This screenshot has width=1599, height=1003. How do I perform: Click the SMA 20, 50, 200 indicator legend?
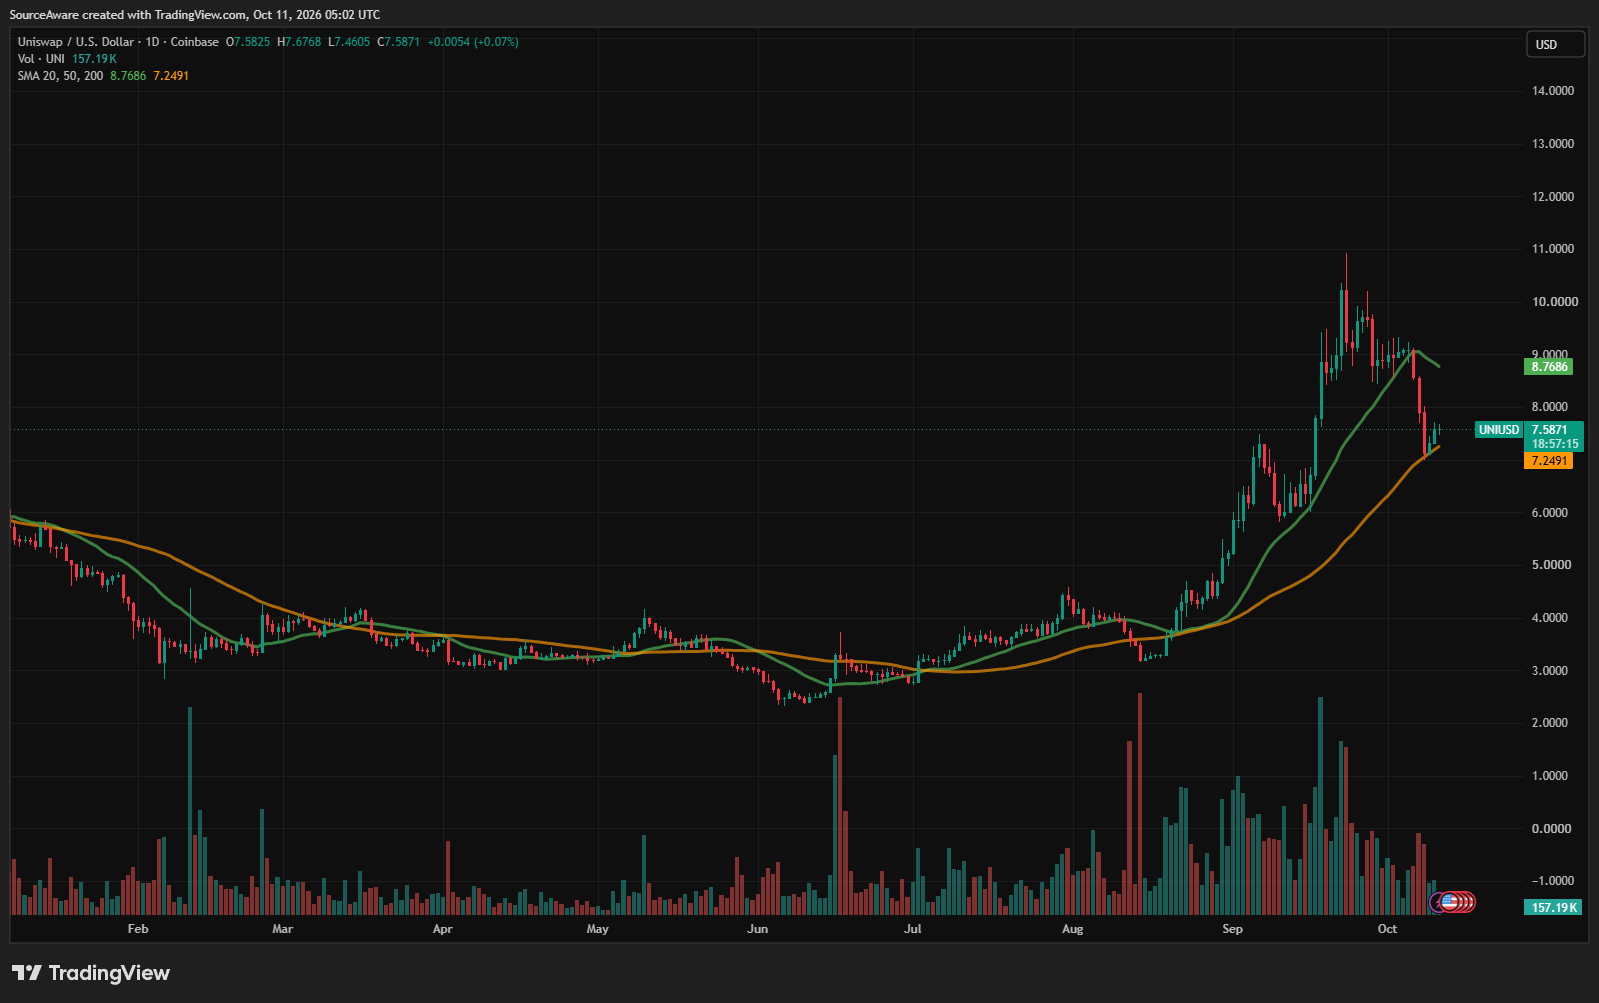pyautogui.click(x=60, y=76)
